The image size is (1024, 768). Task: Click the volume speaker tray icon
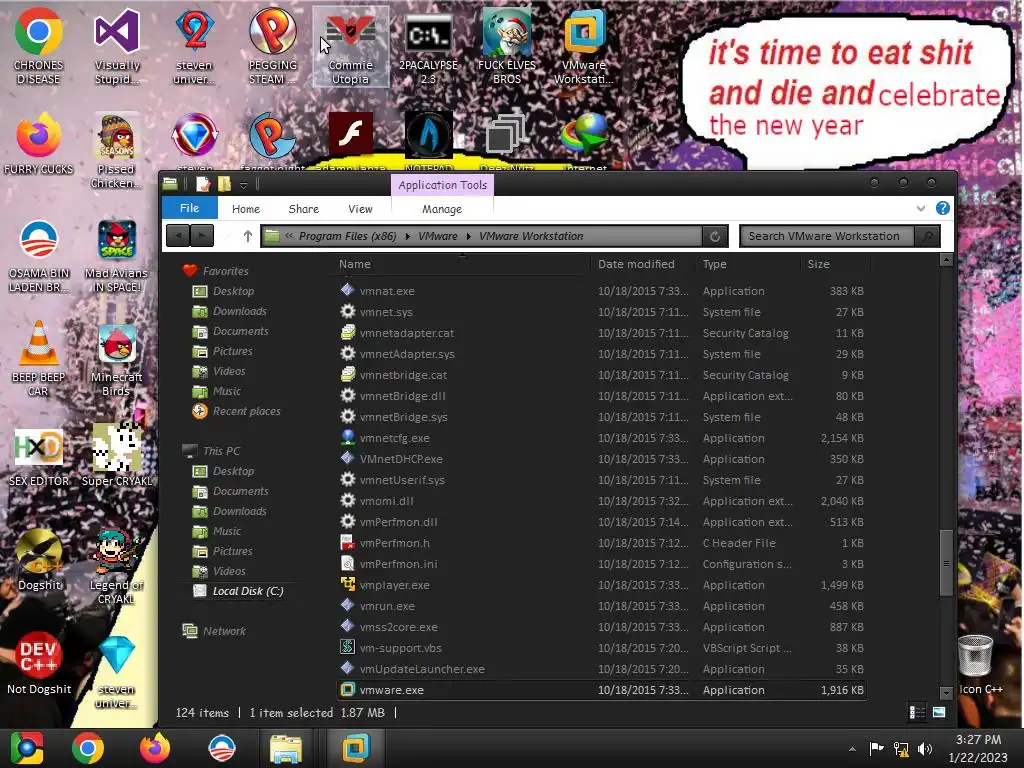(x=925, y=749)
